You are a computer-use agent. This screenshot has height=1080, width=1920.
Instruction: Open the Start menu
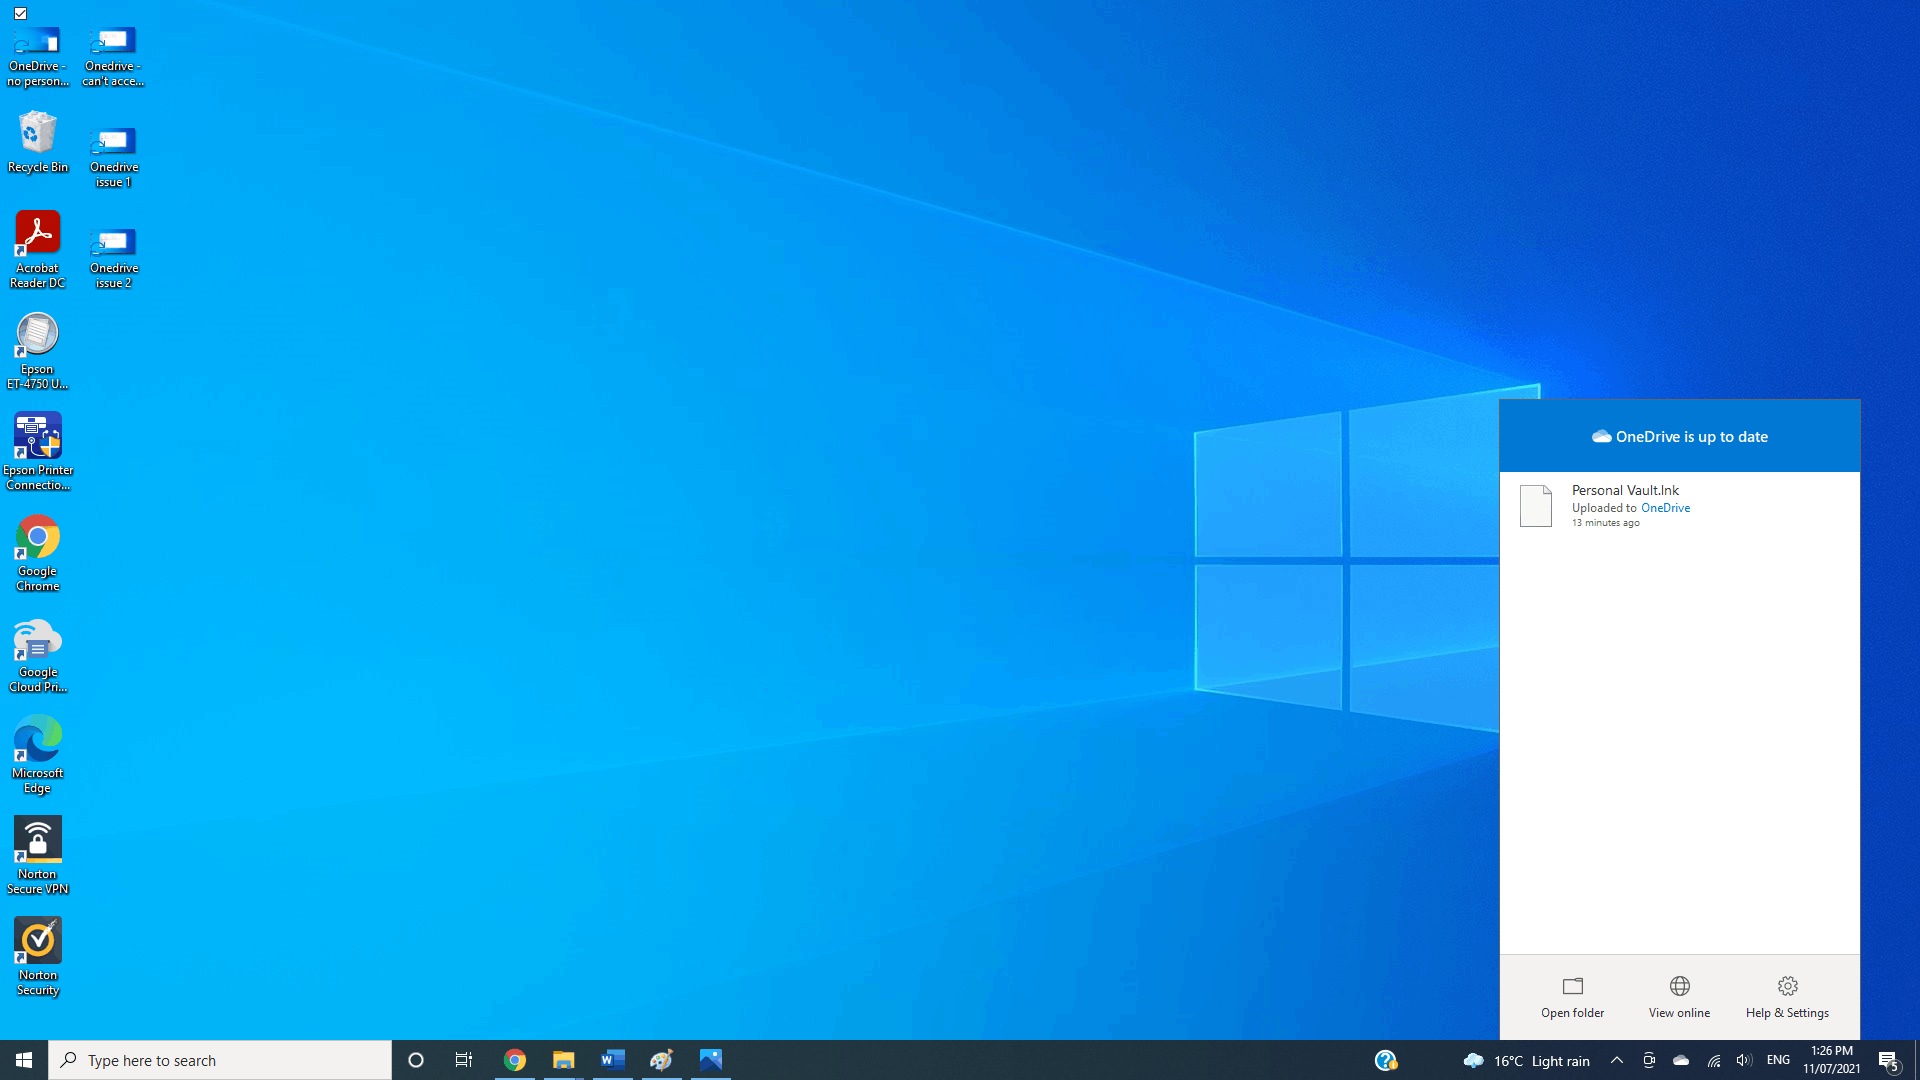click(24, 1060)
